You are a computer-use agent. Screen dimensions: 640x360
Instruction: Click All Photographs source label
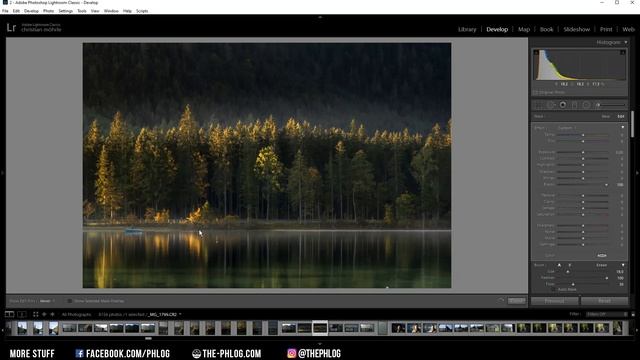[x=76, y=314]
